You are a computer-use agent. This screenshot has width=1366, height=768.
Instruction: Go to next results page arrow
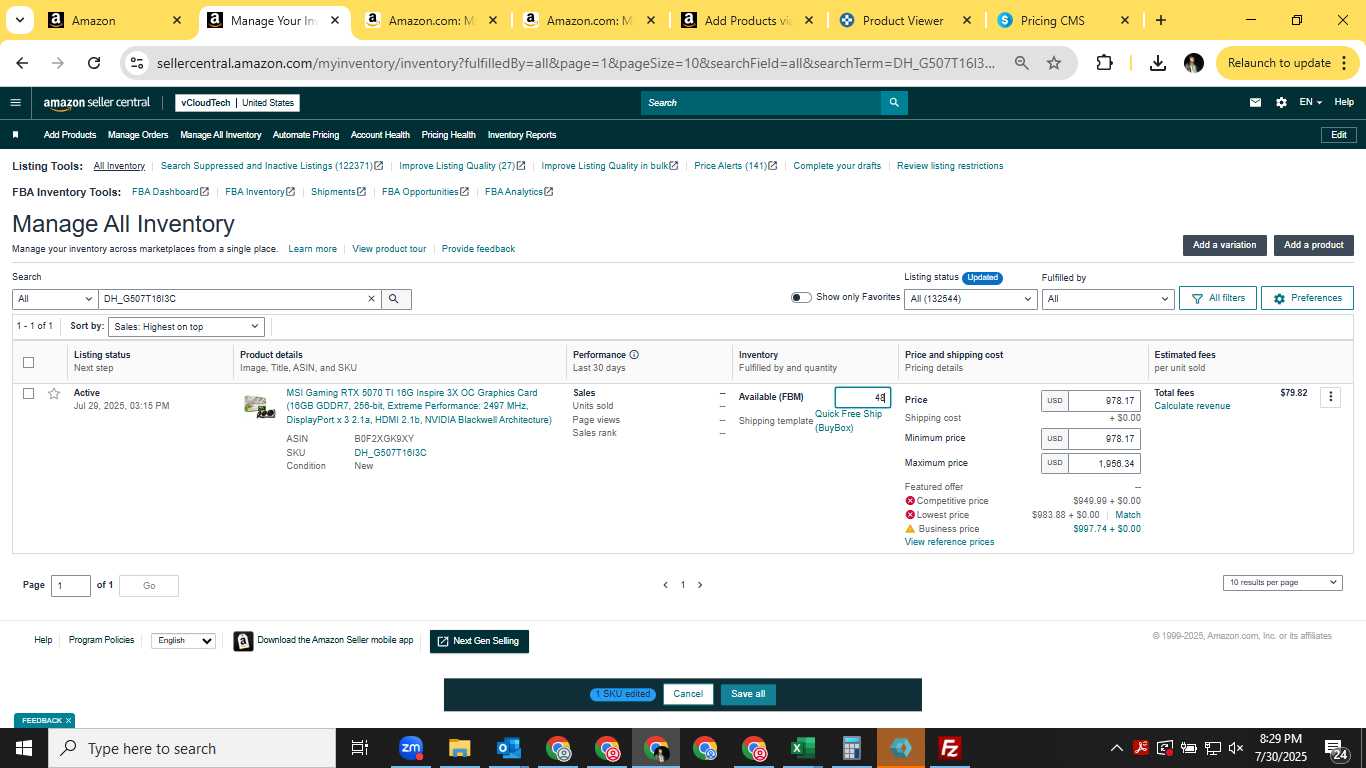700,585
